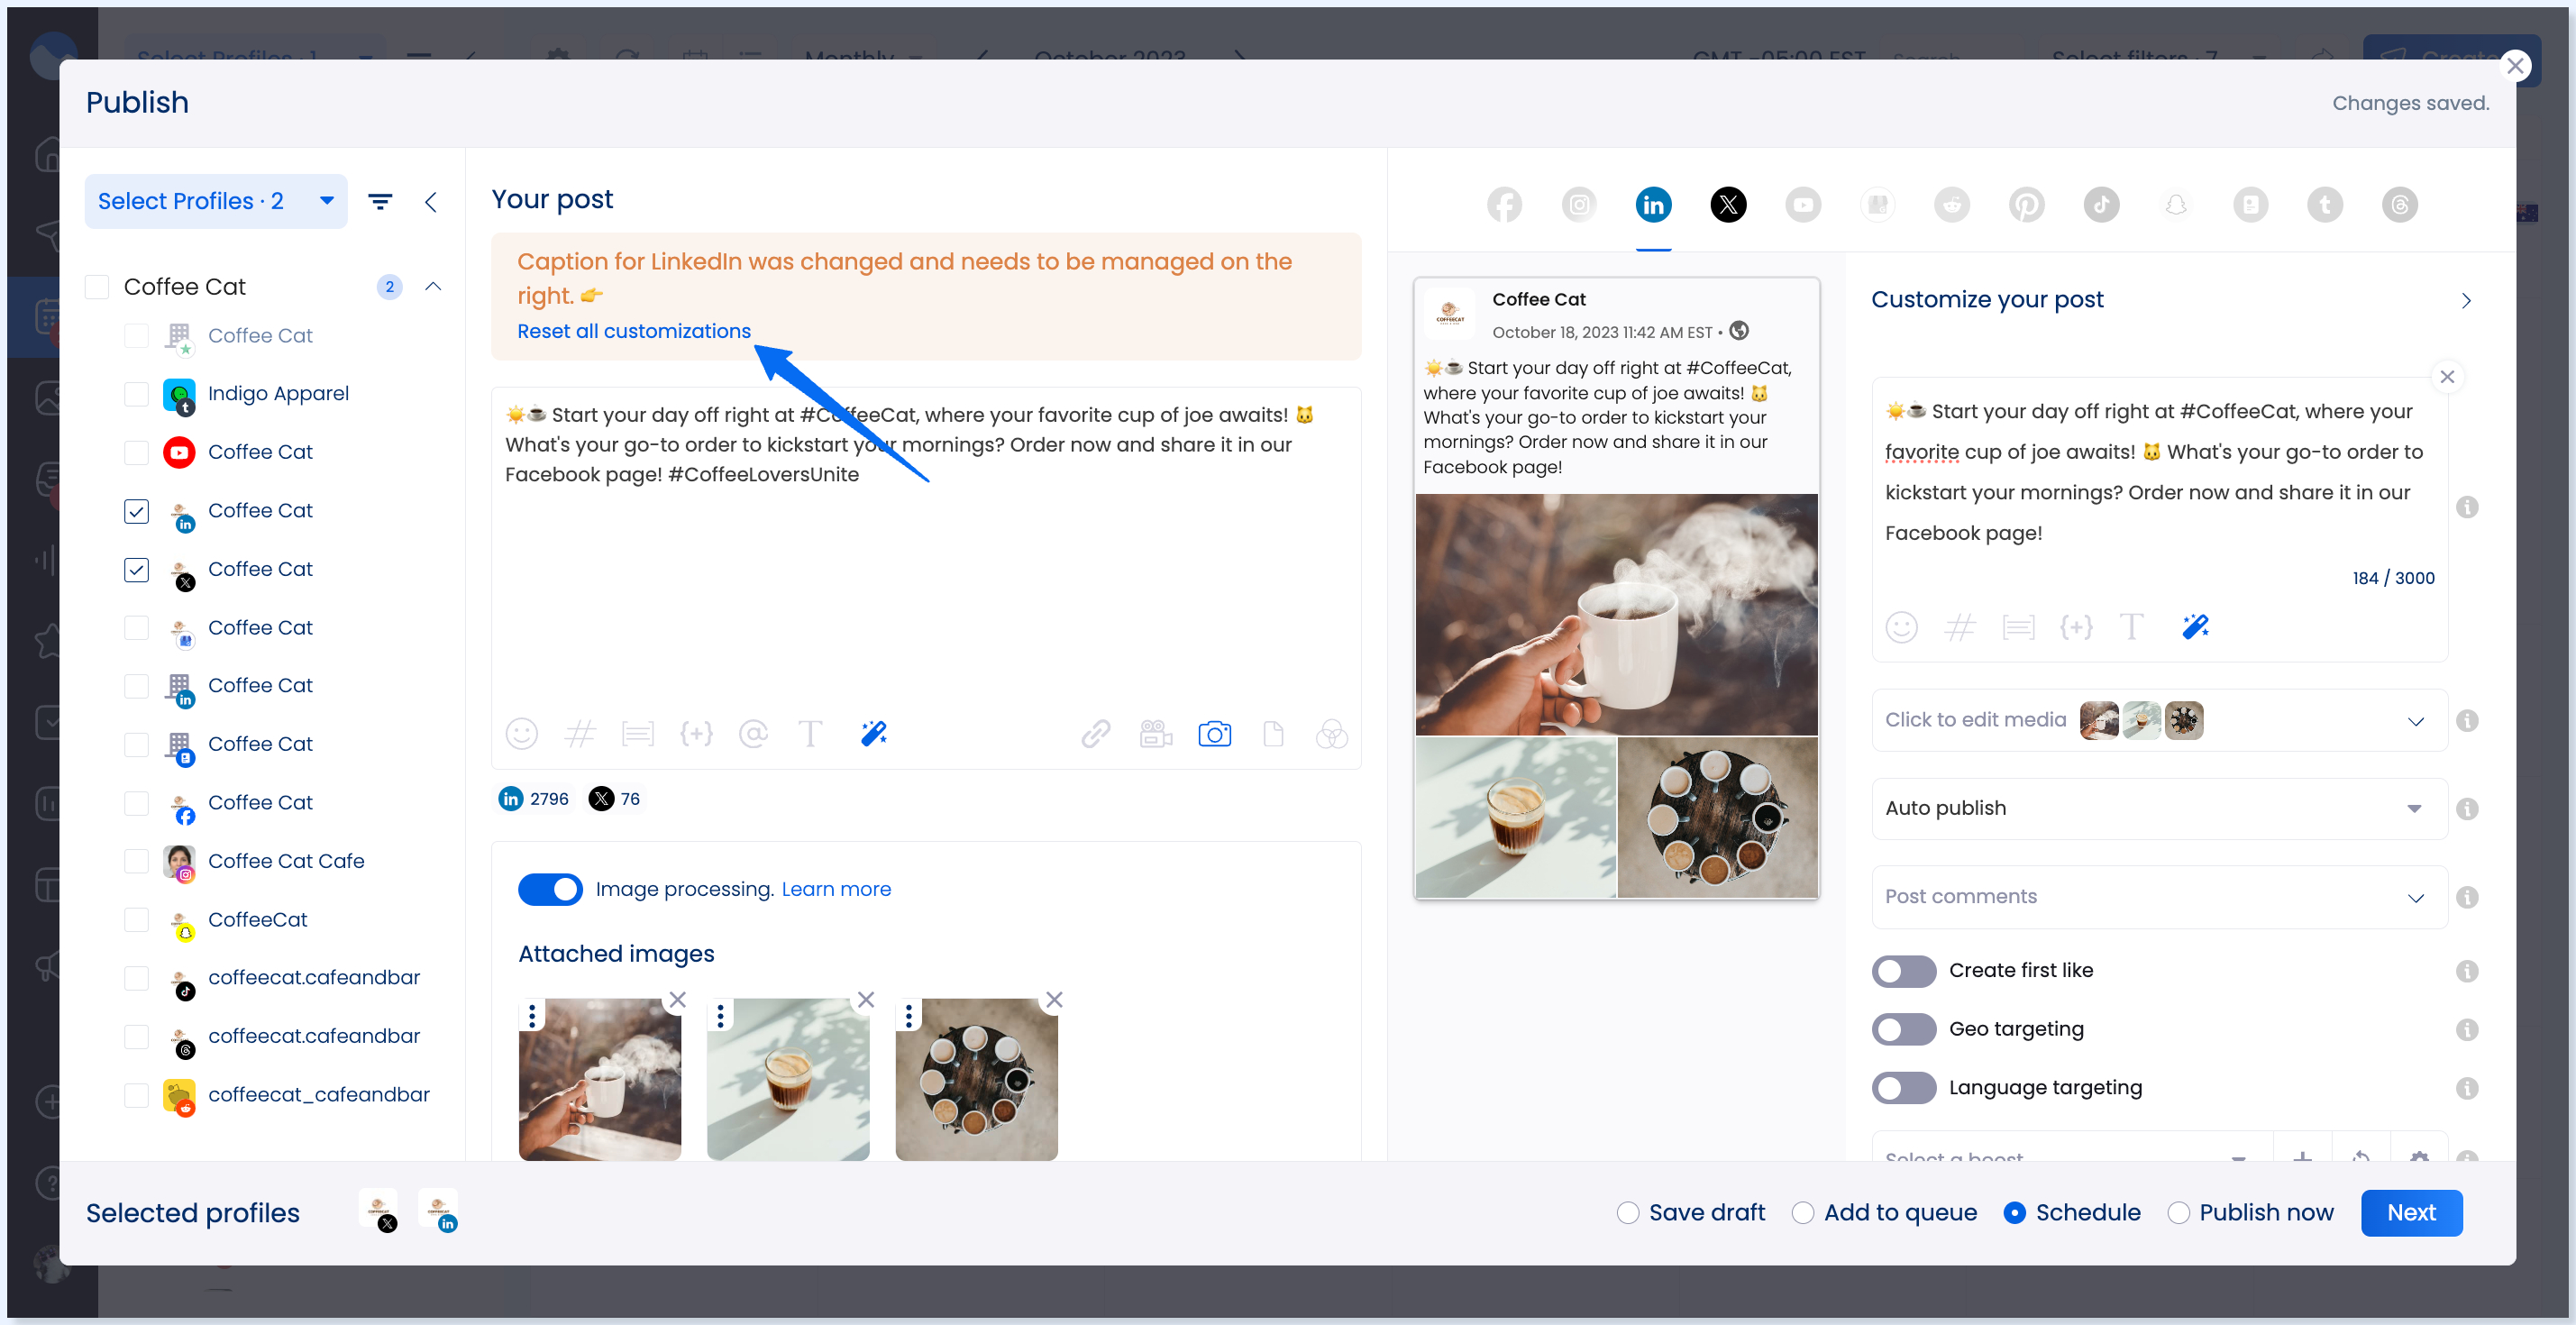Open the YouTube preview tab
The width and height of the screenshot is (2576, 1325).
click(x=1803, y=205)
